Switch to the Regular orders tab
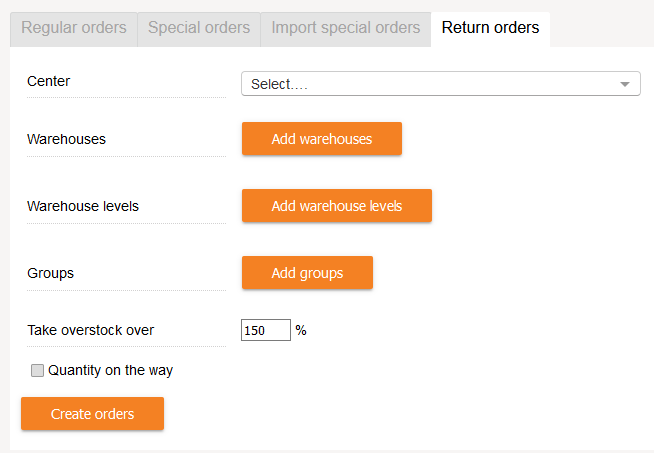 coord(73,28)
